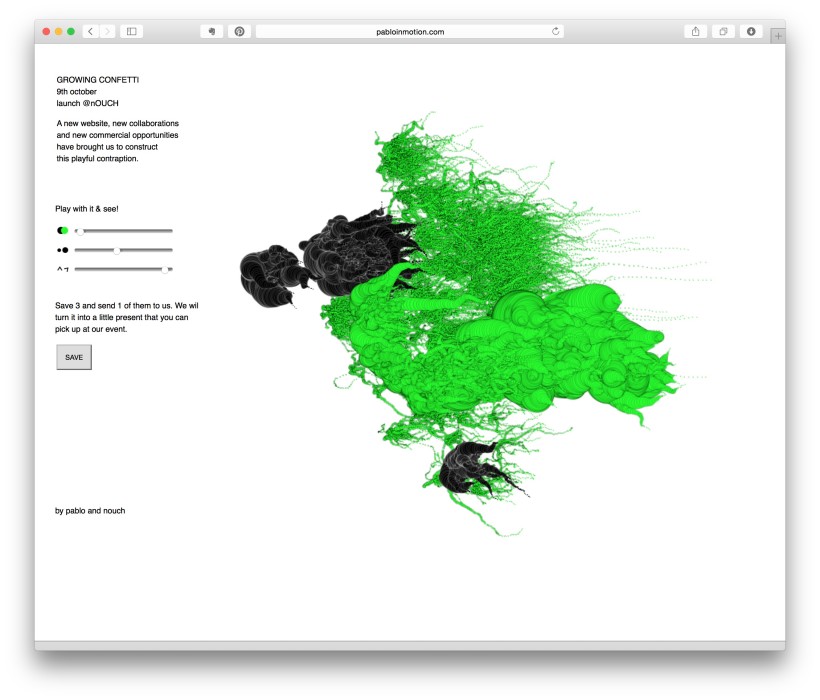This screenshot has height=700, width=820.
Task: Click the black and green circles icon
Action: click(x=62, y=231)
